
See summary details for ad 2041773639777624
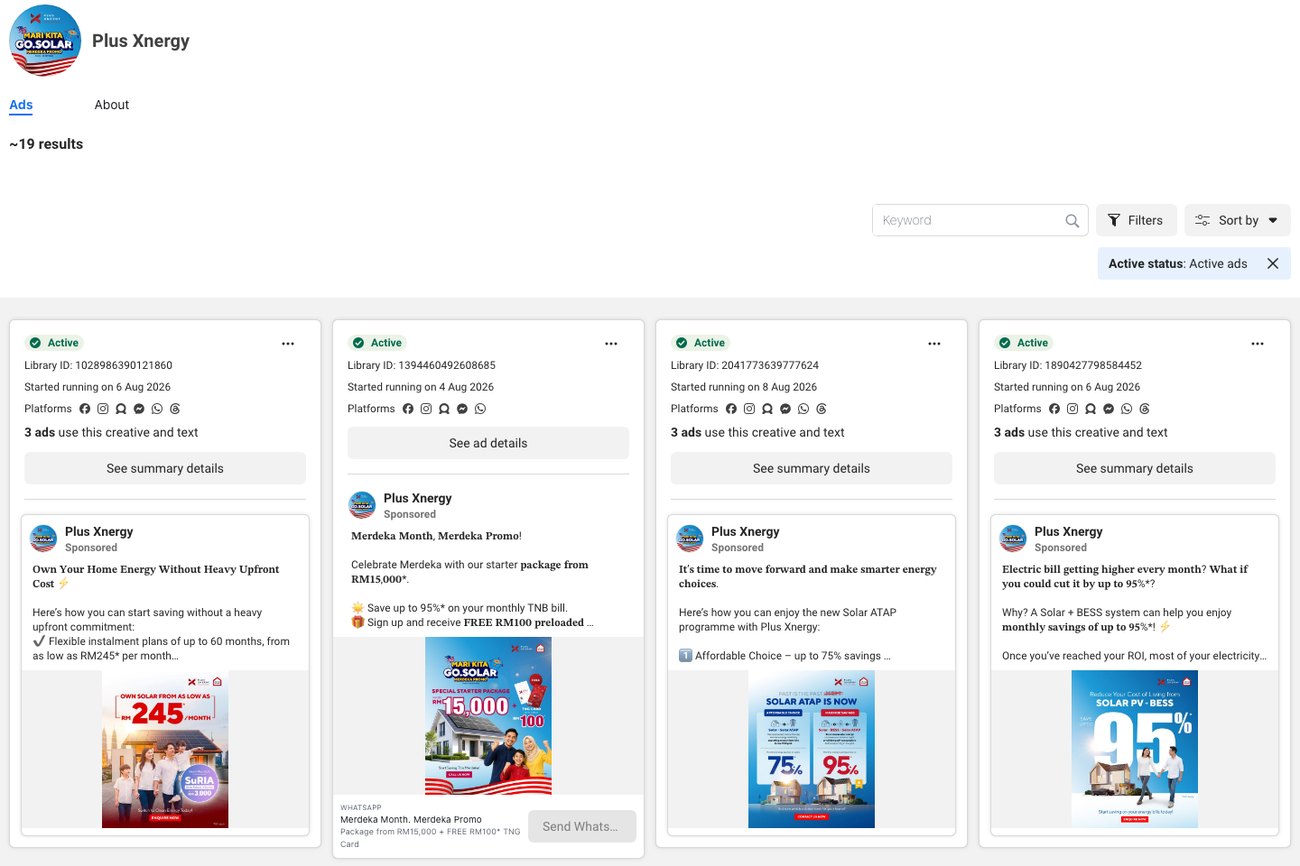coord(811,468)
